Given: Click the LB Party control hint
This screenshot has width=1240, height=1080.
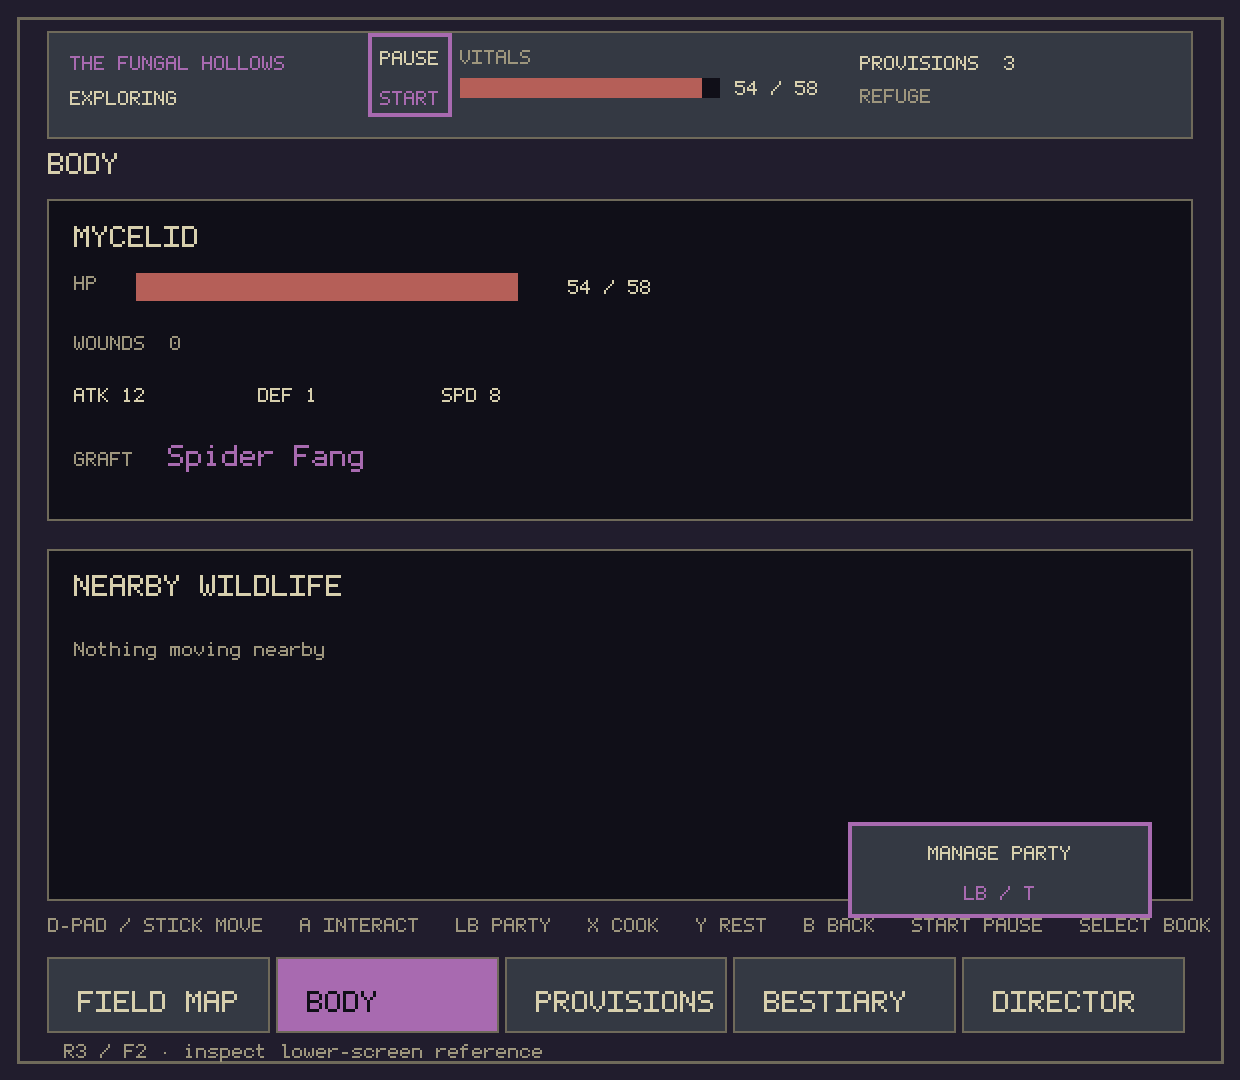Looking at the screenshot, I should tap(503, 925).
